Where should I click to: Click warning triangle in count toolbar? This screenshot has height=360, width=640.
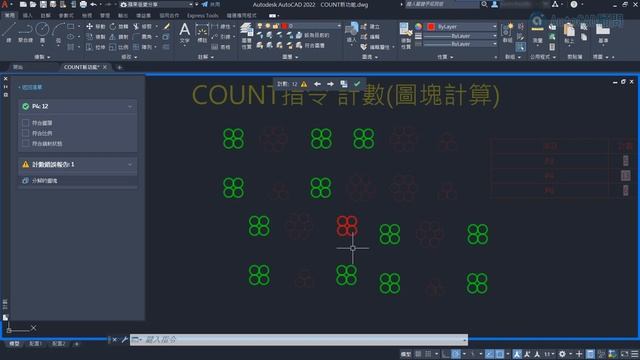(304, 84)
